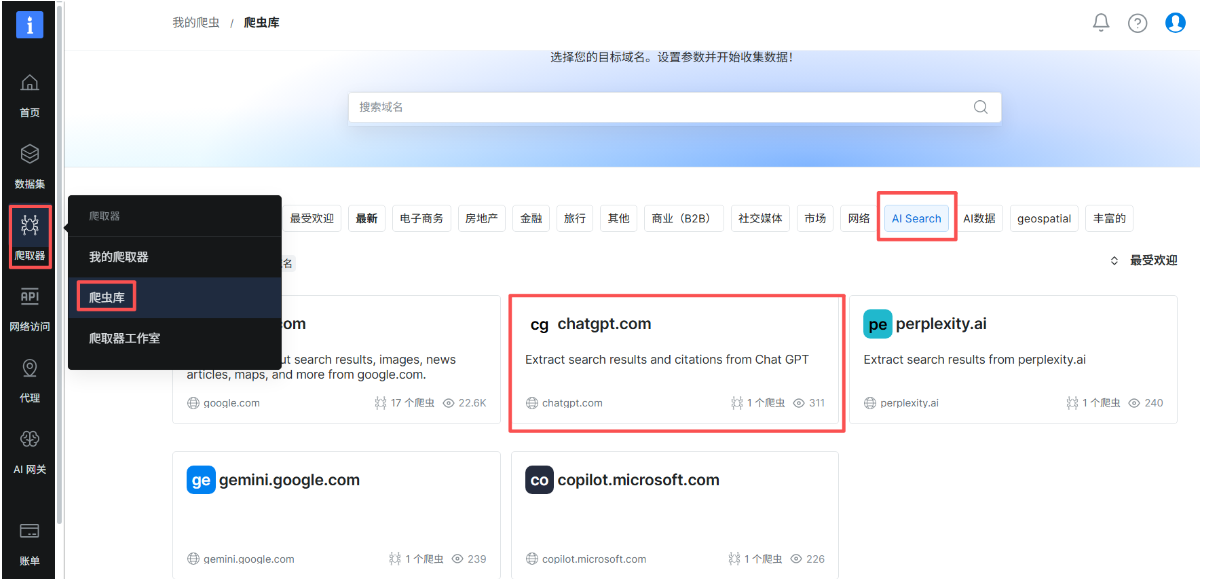Screen dimensions: 1205x584
Task: Go to 我的爬虫 breadcrumb
Action: (x=196, y=22)
